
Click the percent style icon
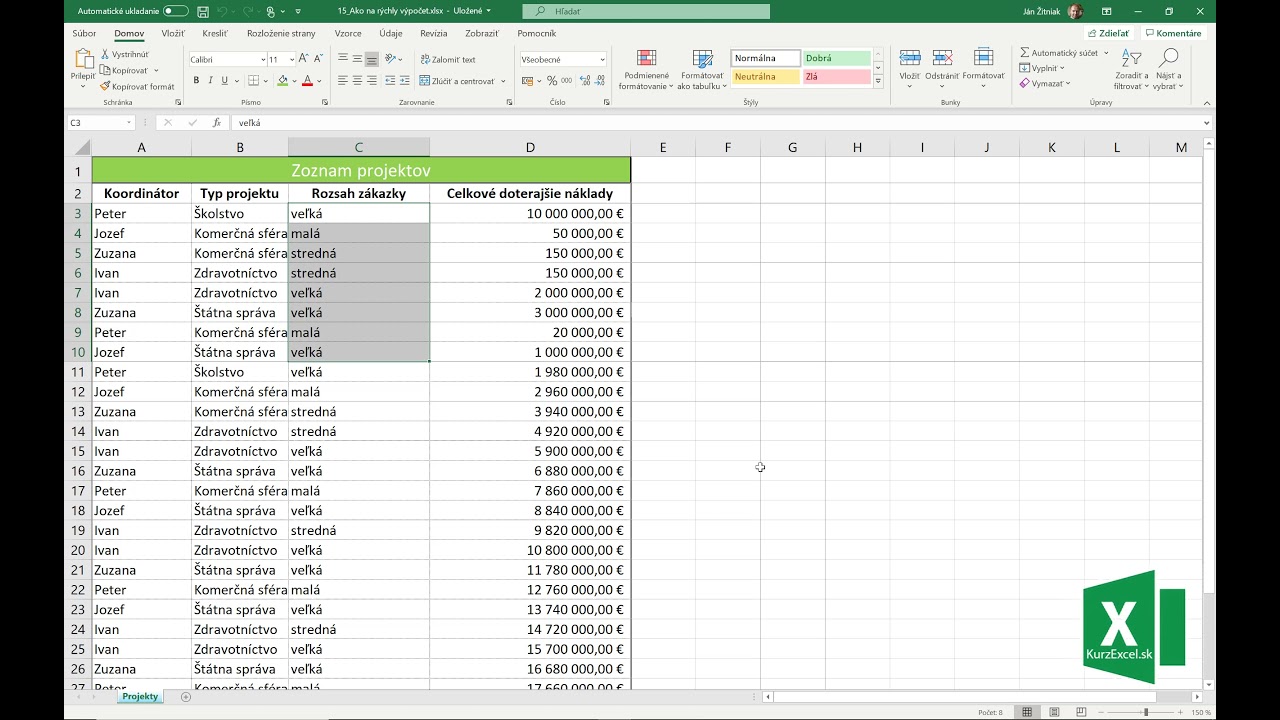click(553, 81)
